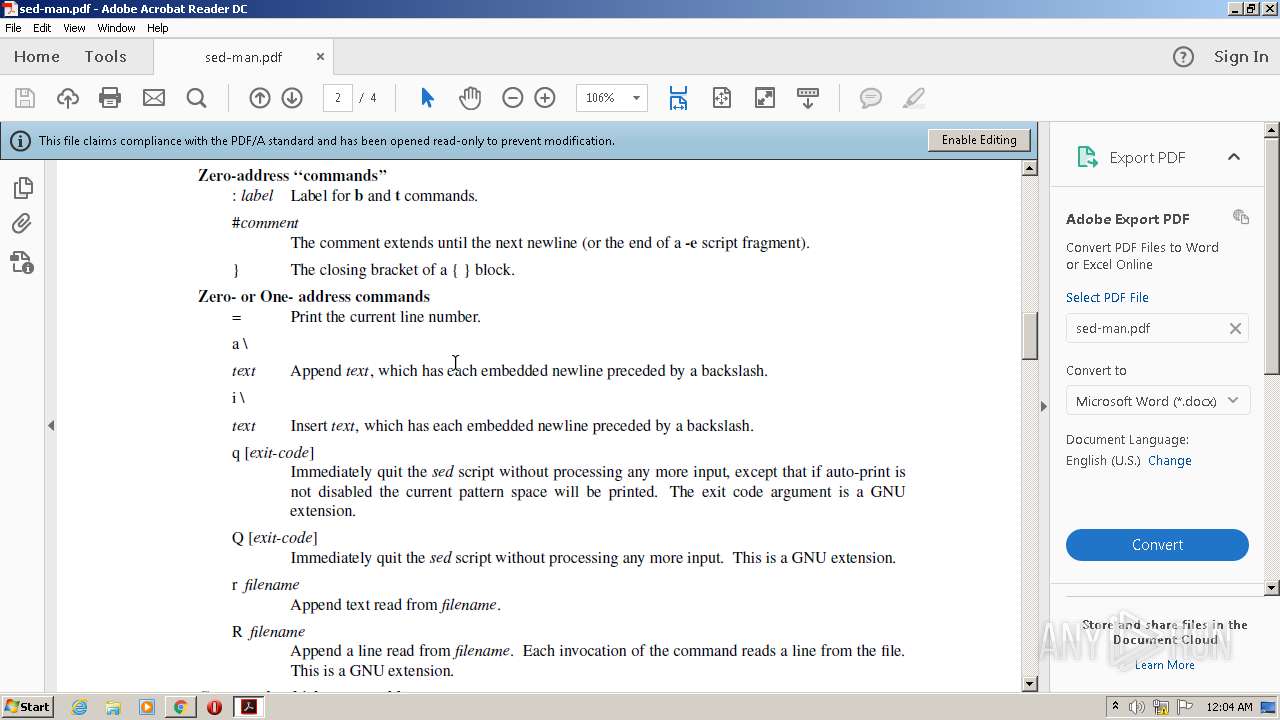Open the Convert to format dropdown
The height and width of the screenshot is (720, 1280).
click(x=1157, y=401)
